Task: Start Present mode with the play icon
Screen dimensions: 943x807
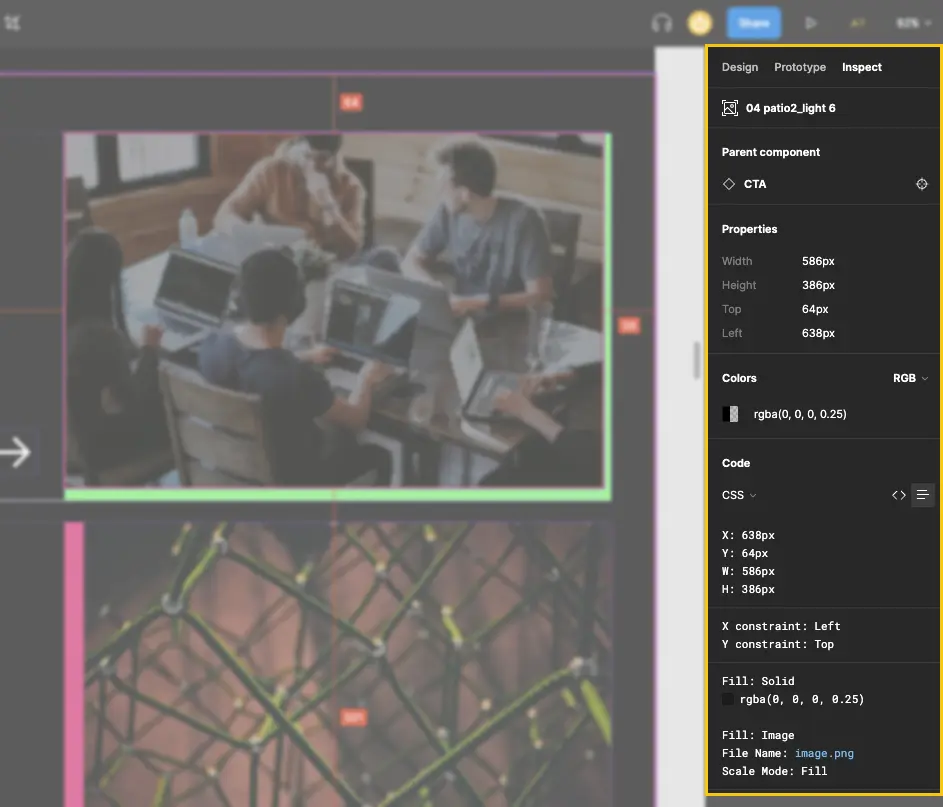Action: tap(811, 22)
